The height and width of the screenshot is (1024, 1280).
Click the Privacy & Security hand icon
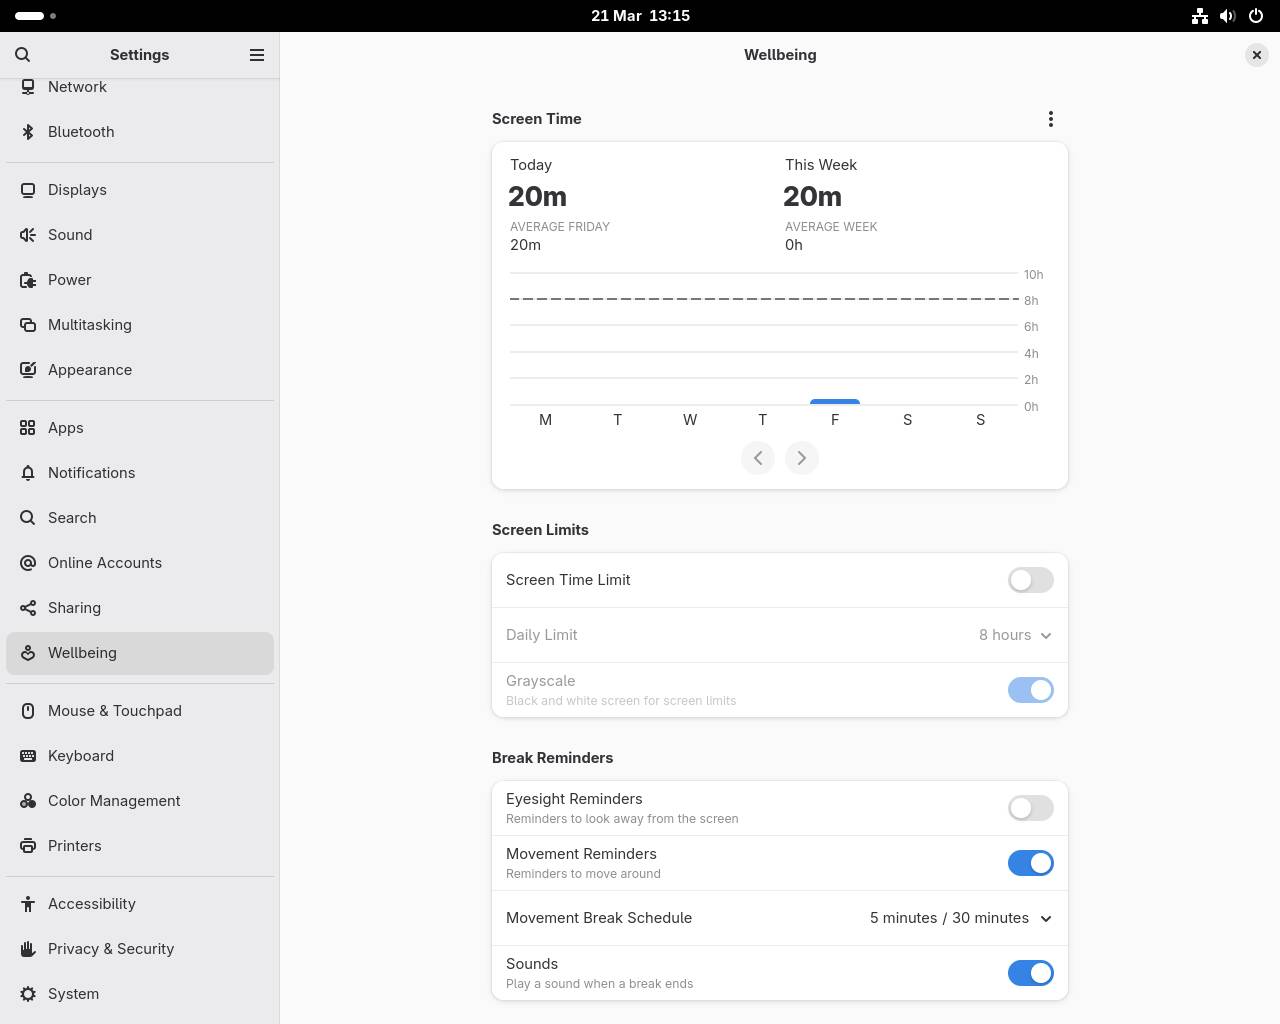[x=28, y=949]
